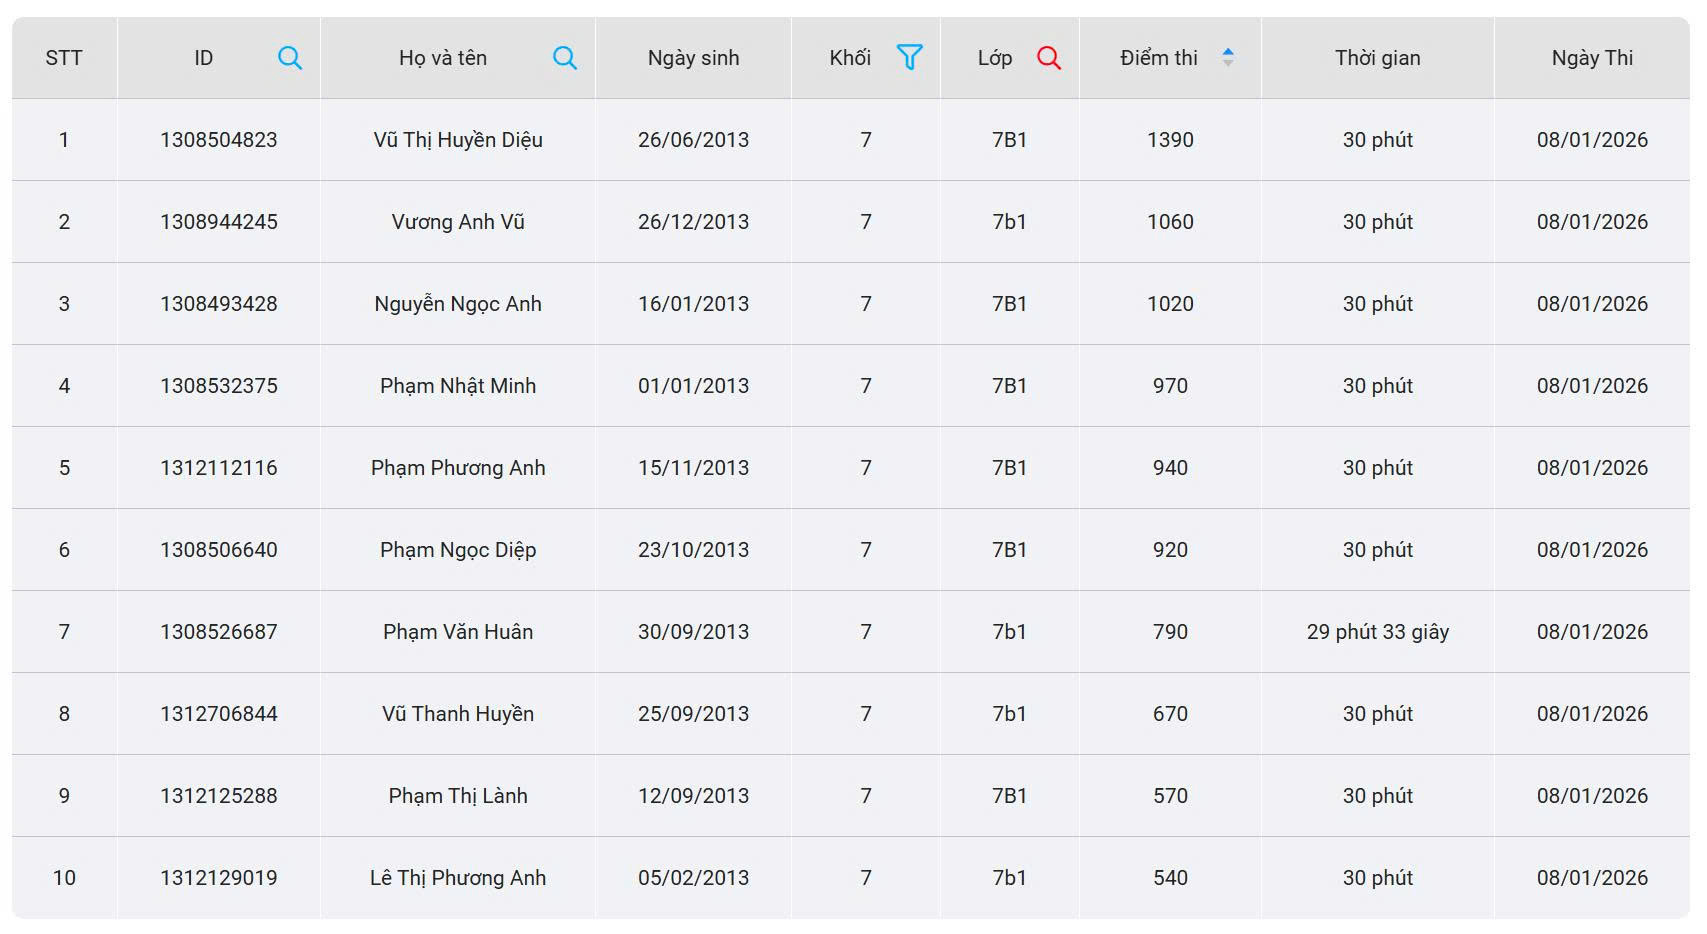Click the Ngày sinh column header
The height and width of the screenshot is (934, 1707).
click(693, 58)
